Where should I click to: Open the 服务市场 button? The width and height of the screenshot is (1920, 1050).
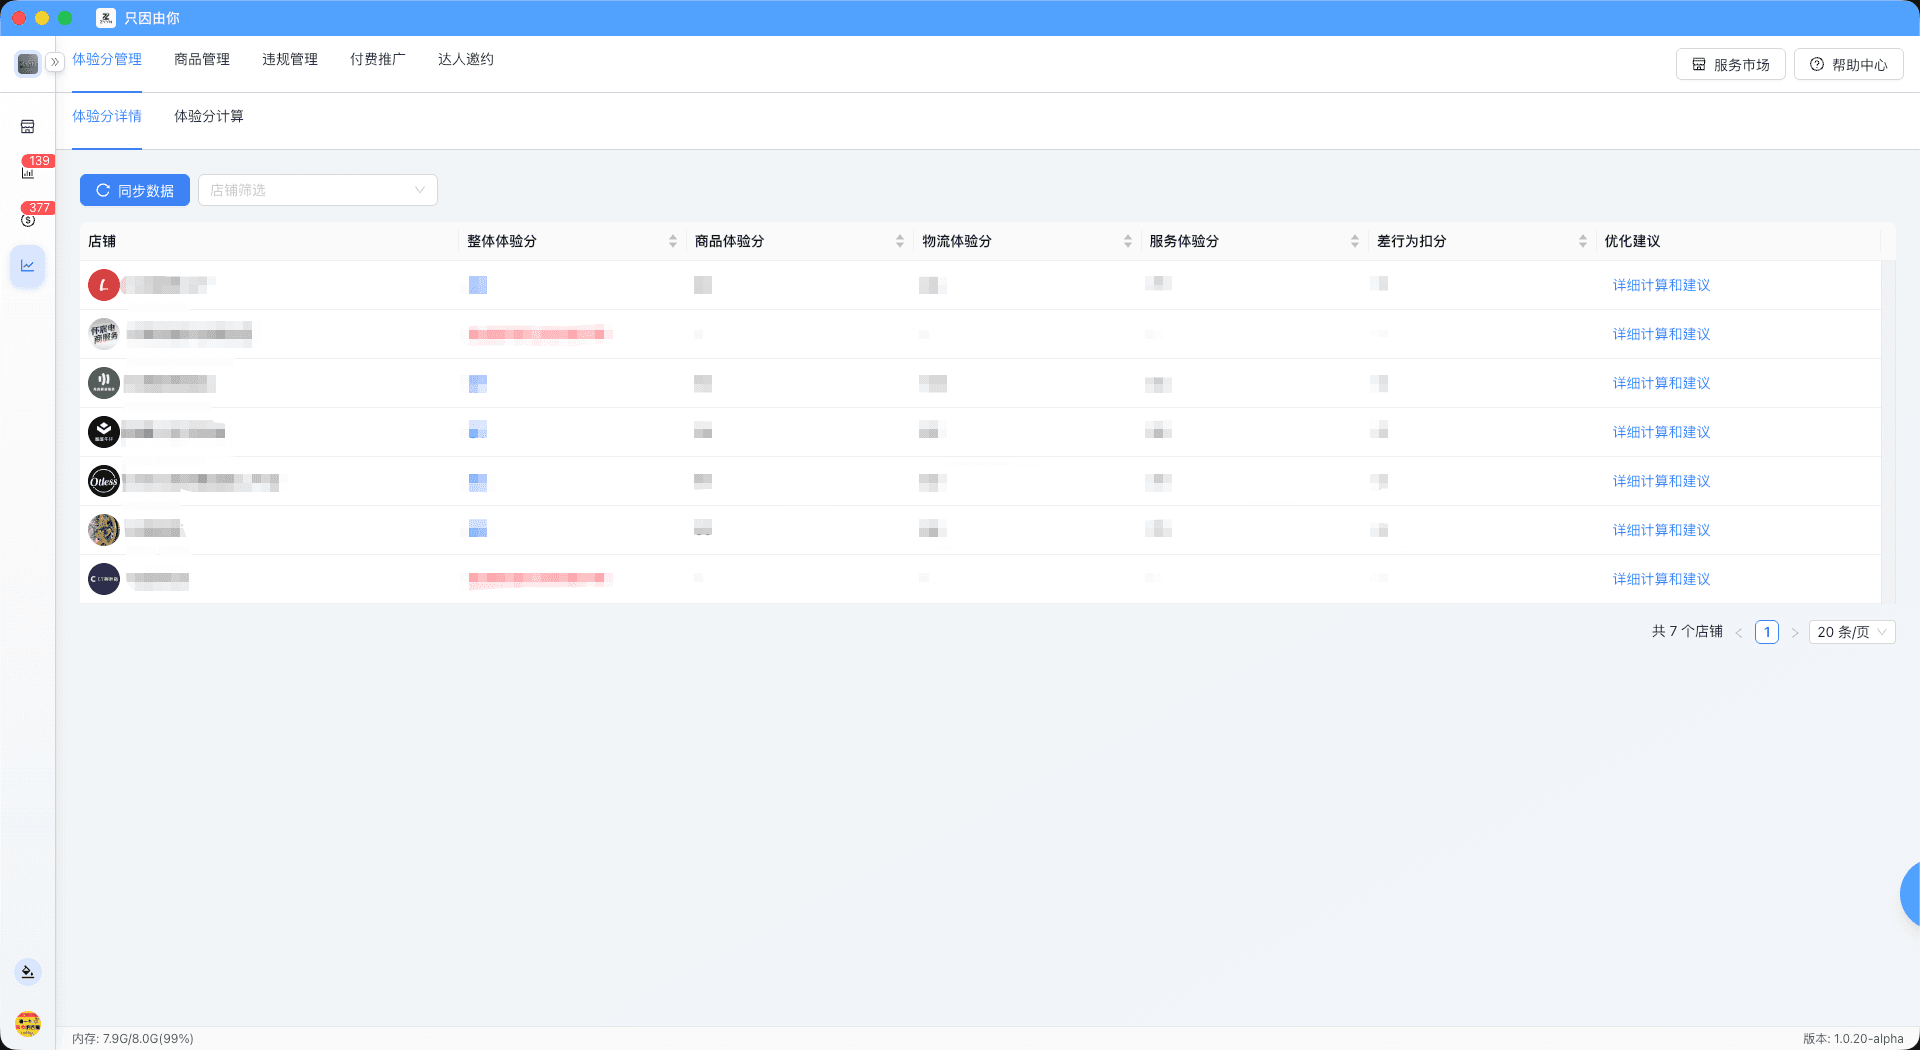click(x=1731, y=65)
